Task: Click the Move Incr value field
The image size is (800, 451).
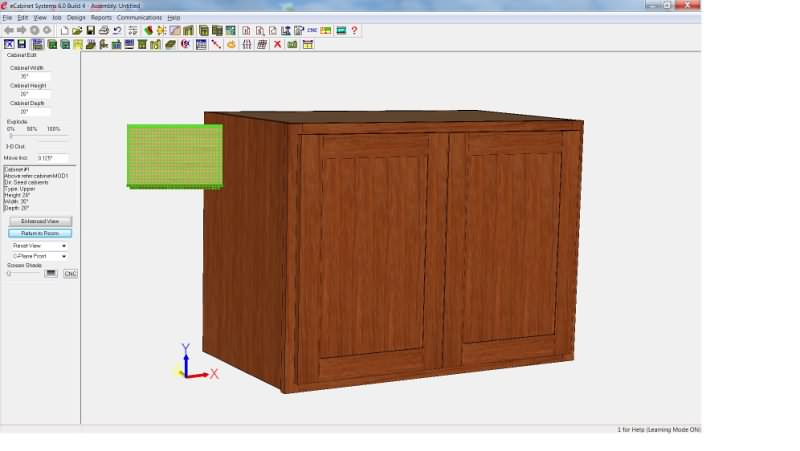Action: pos(52,158)
